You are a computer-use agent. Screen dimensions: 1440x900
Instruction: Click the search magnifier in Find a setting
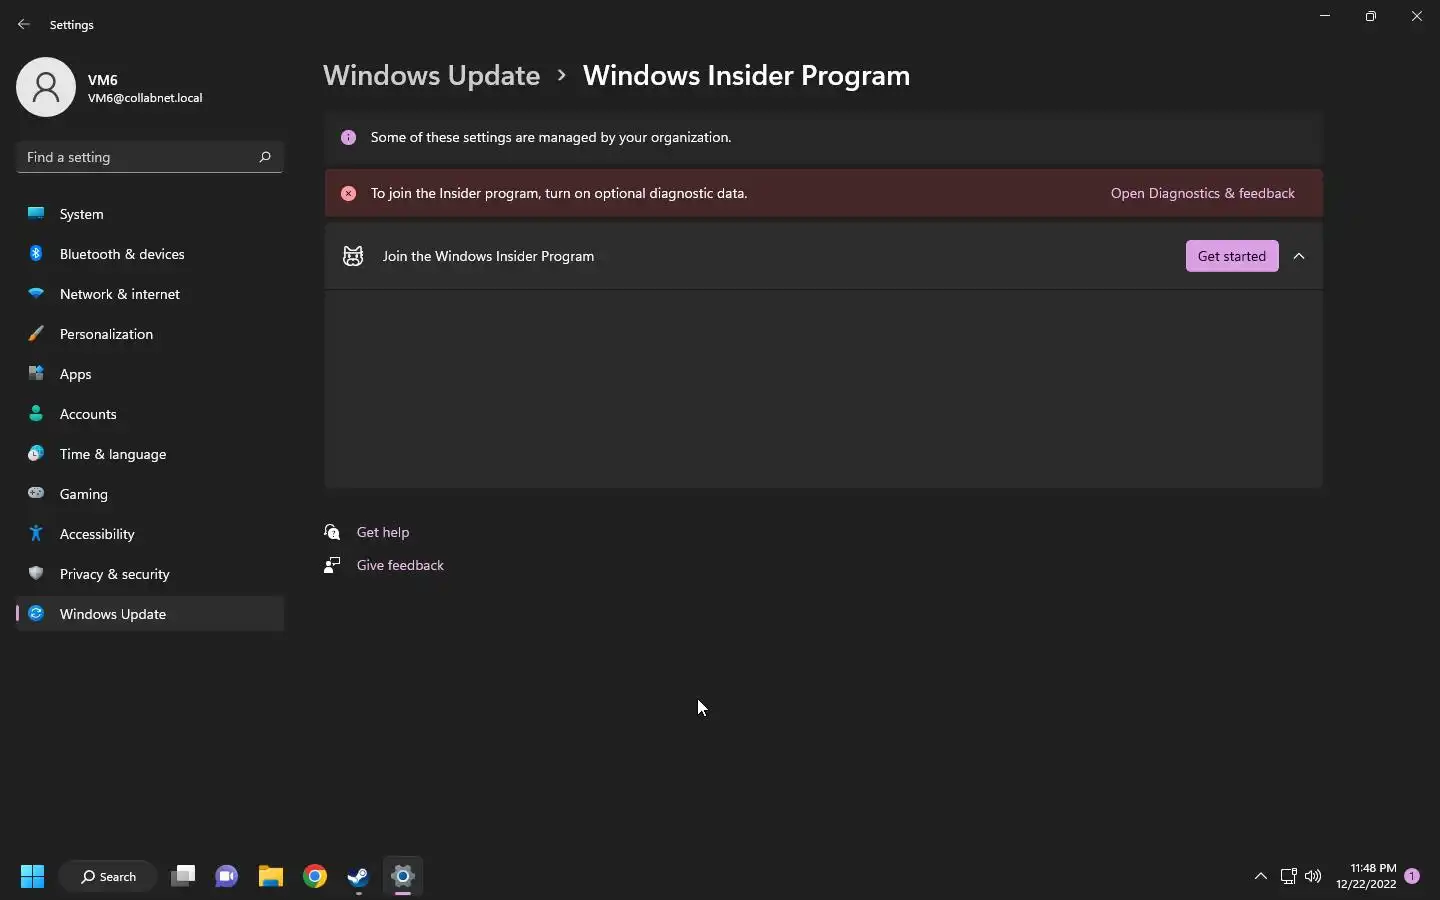265,157
